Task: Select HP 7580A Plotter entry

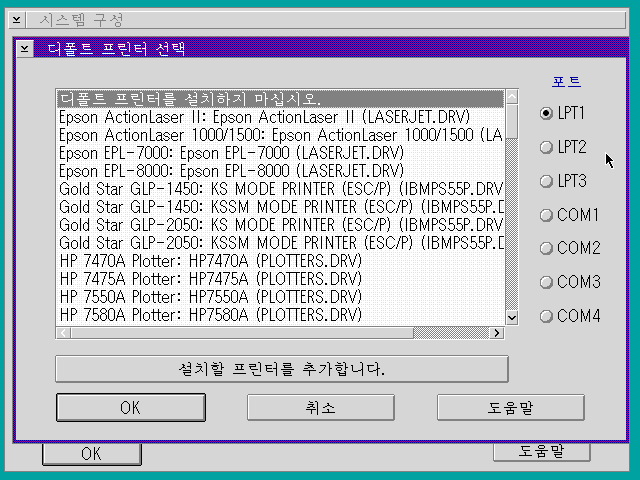Action: (280, 315)
